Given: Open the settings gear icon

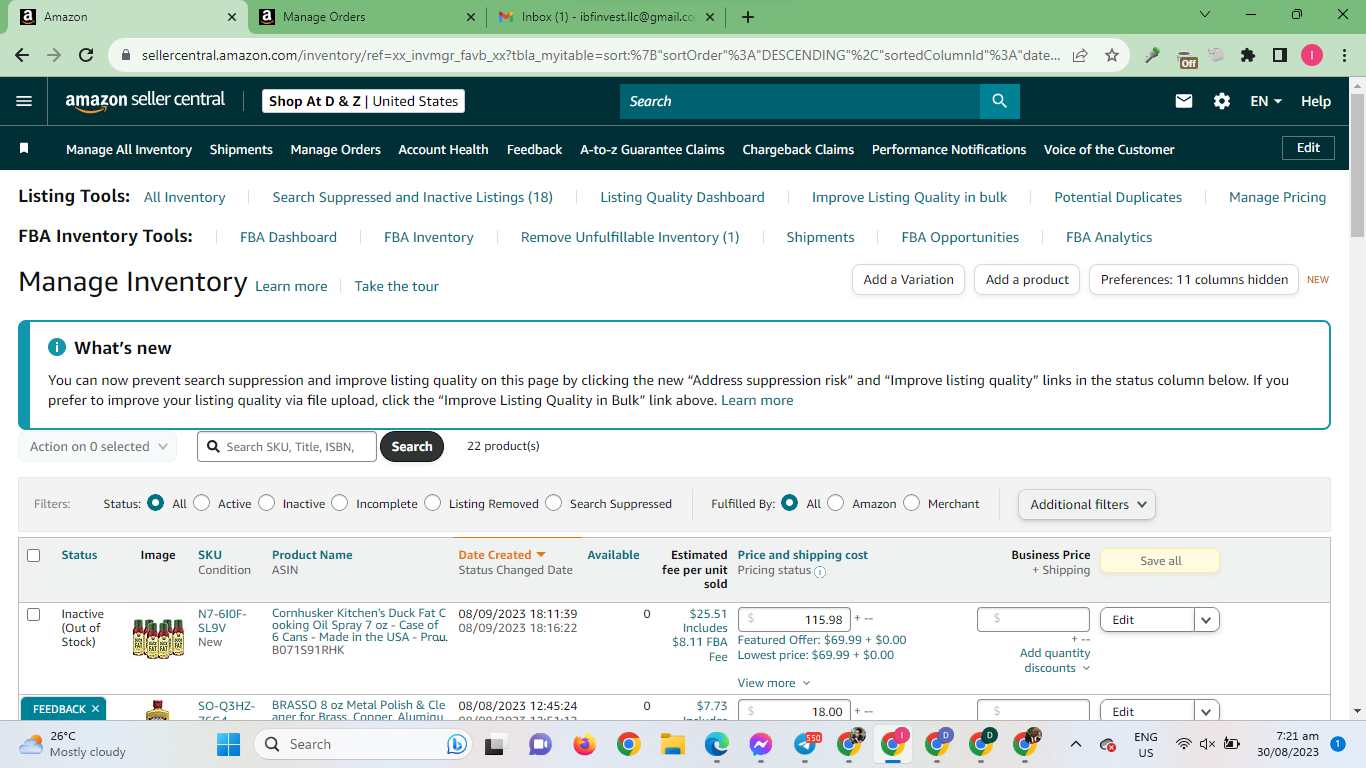Looking at the screenshot, I should point(1221,101).
